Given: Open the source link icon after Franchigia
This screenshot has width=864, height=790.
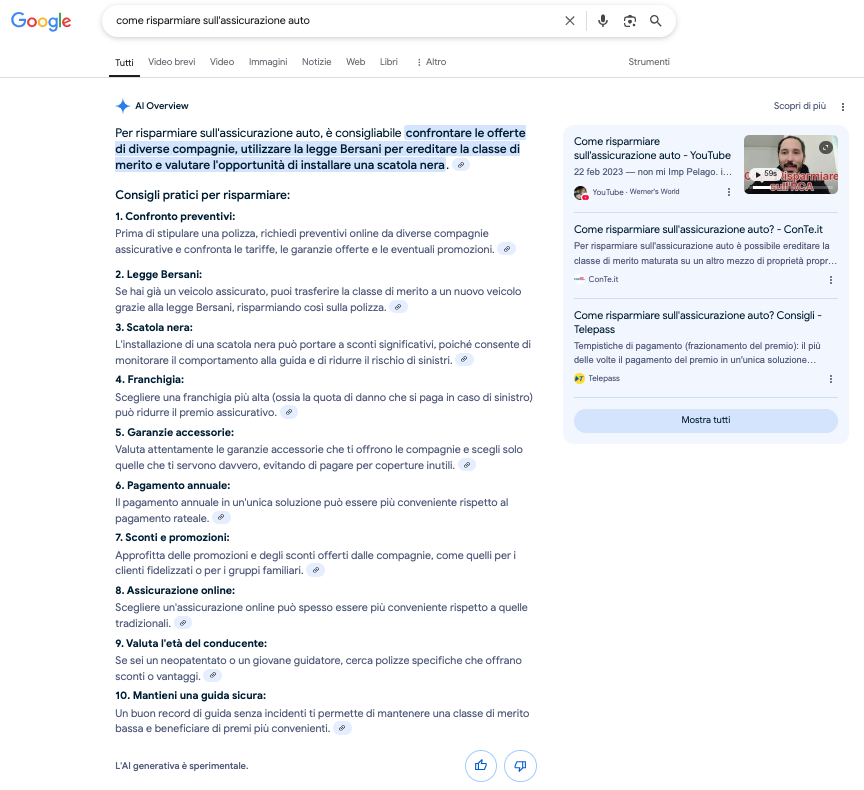Looking at the screenshot, I should tap(289, 412).
